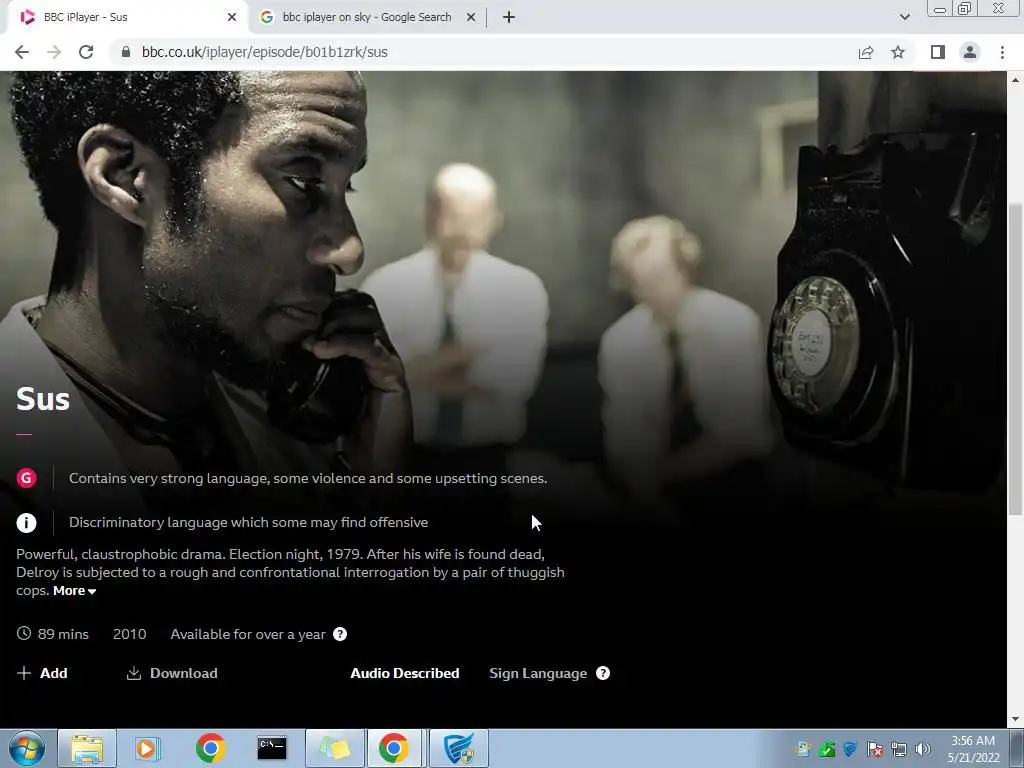Image resolution: width=1024 pixels, height=768 pixels.
Task: Open the active Chrome taskbar icon
Action: pyautogui.click(x=394, y=748)
